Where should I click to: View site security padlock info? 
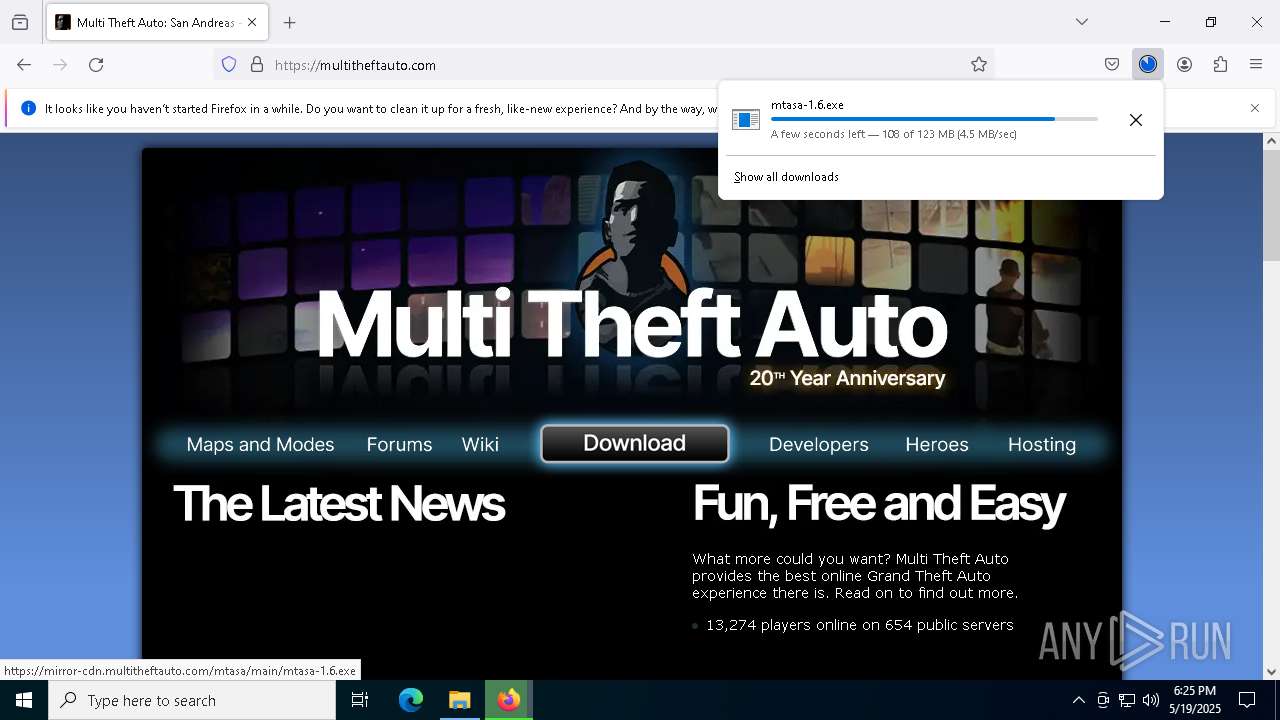pos(257,65)
